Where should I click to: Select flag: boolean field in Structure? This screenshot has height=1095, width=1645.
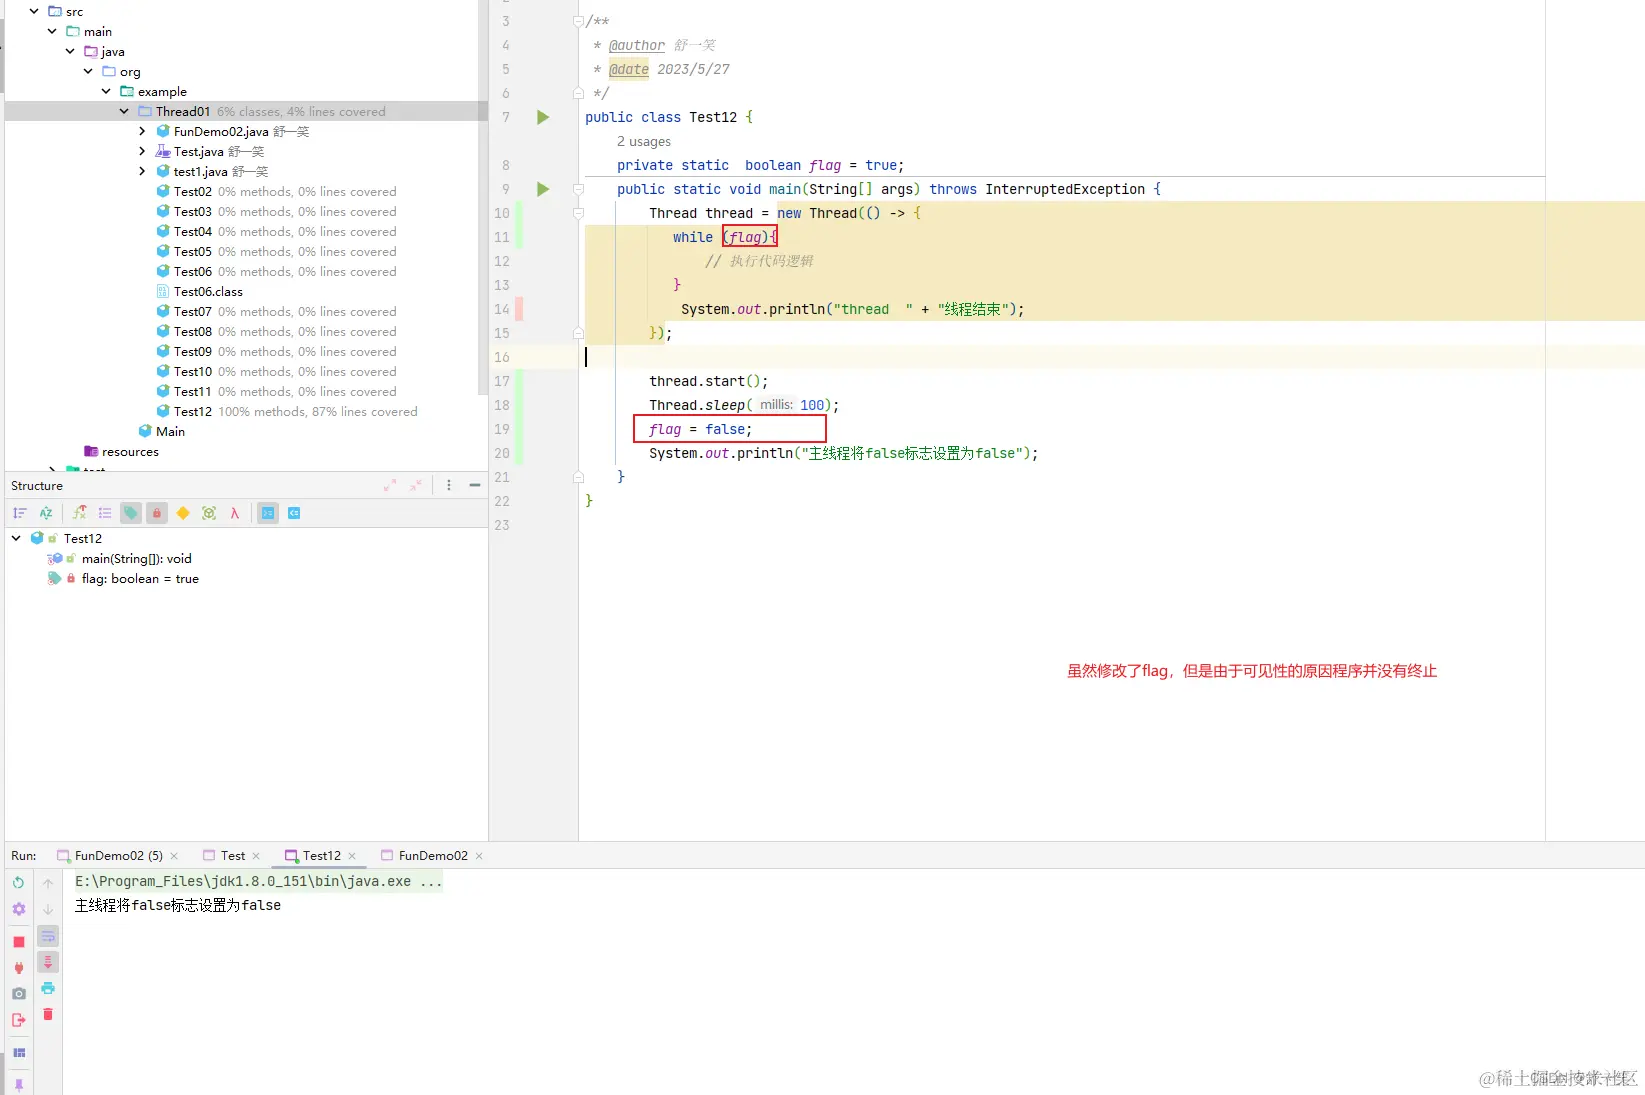point(140,579)
